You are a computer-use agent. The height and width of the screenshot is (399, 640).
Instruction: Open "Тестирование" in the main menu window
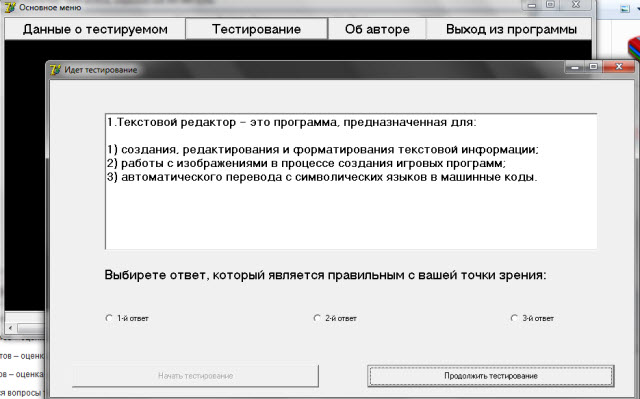(256, 29)
